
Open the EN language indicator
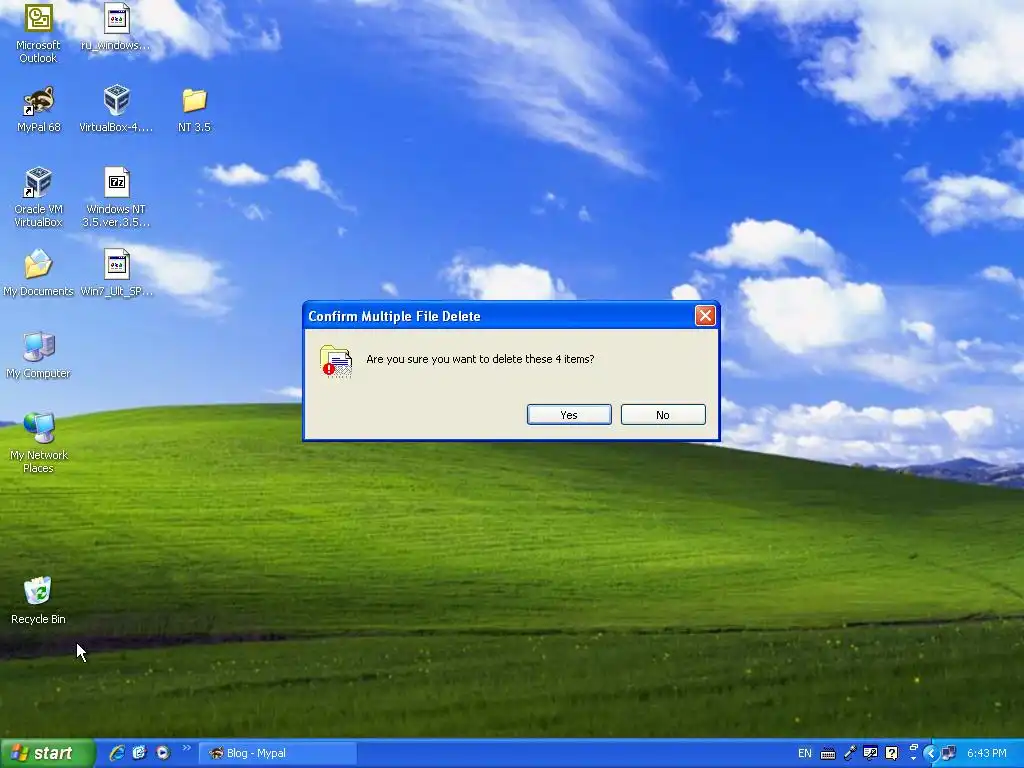click(x=805, y=753)
